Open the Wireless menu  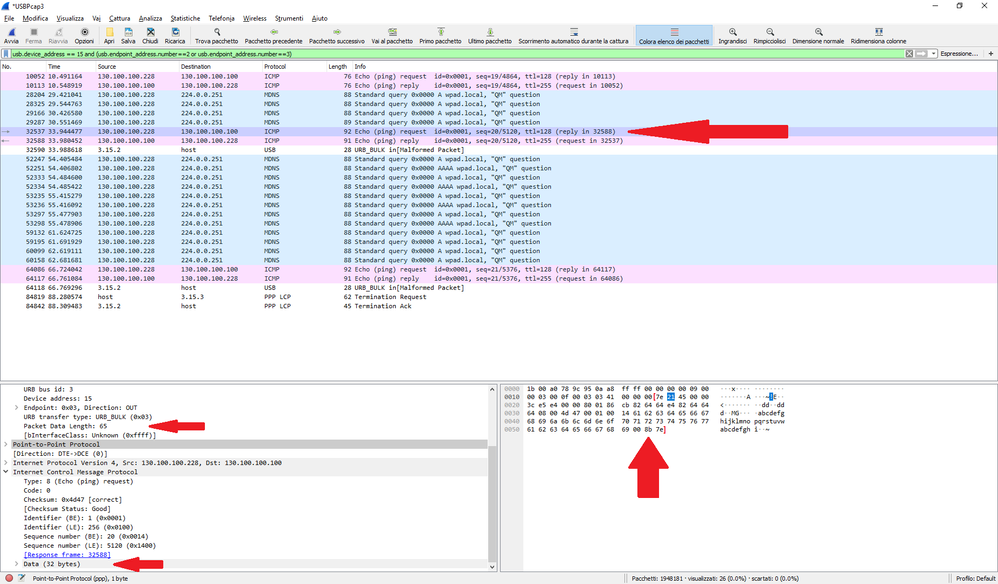255,18
